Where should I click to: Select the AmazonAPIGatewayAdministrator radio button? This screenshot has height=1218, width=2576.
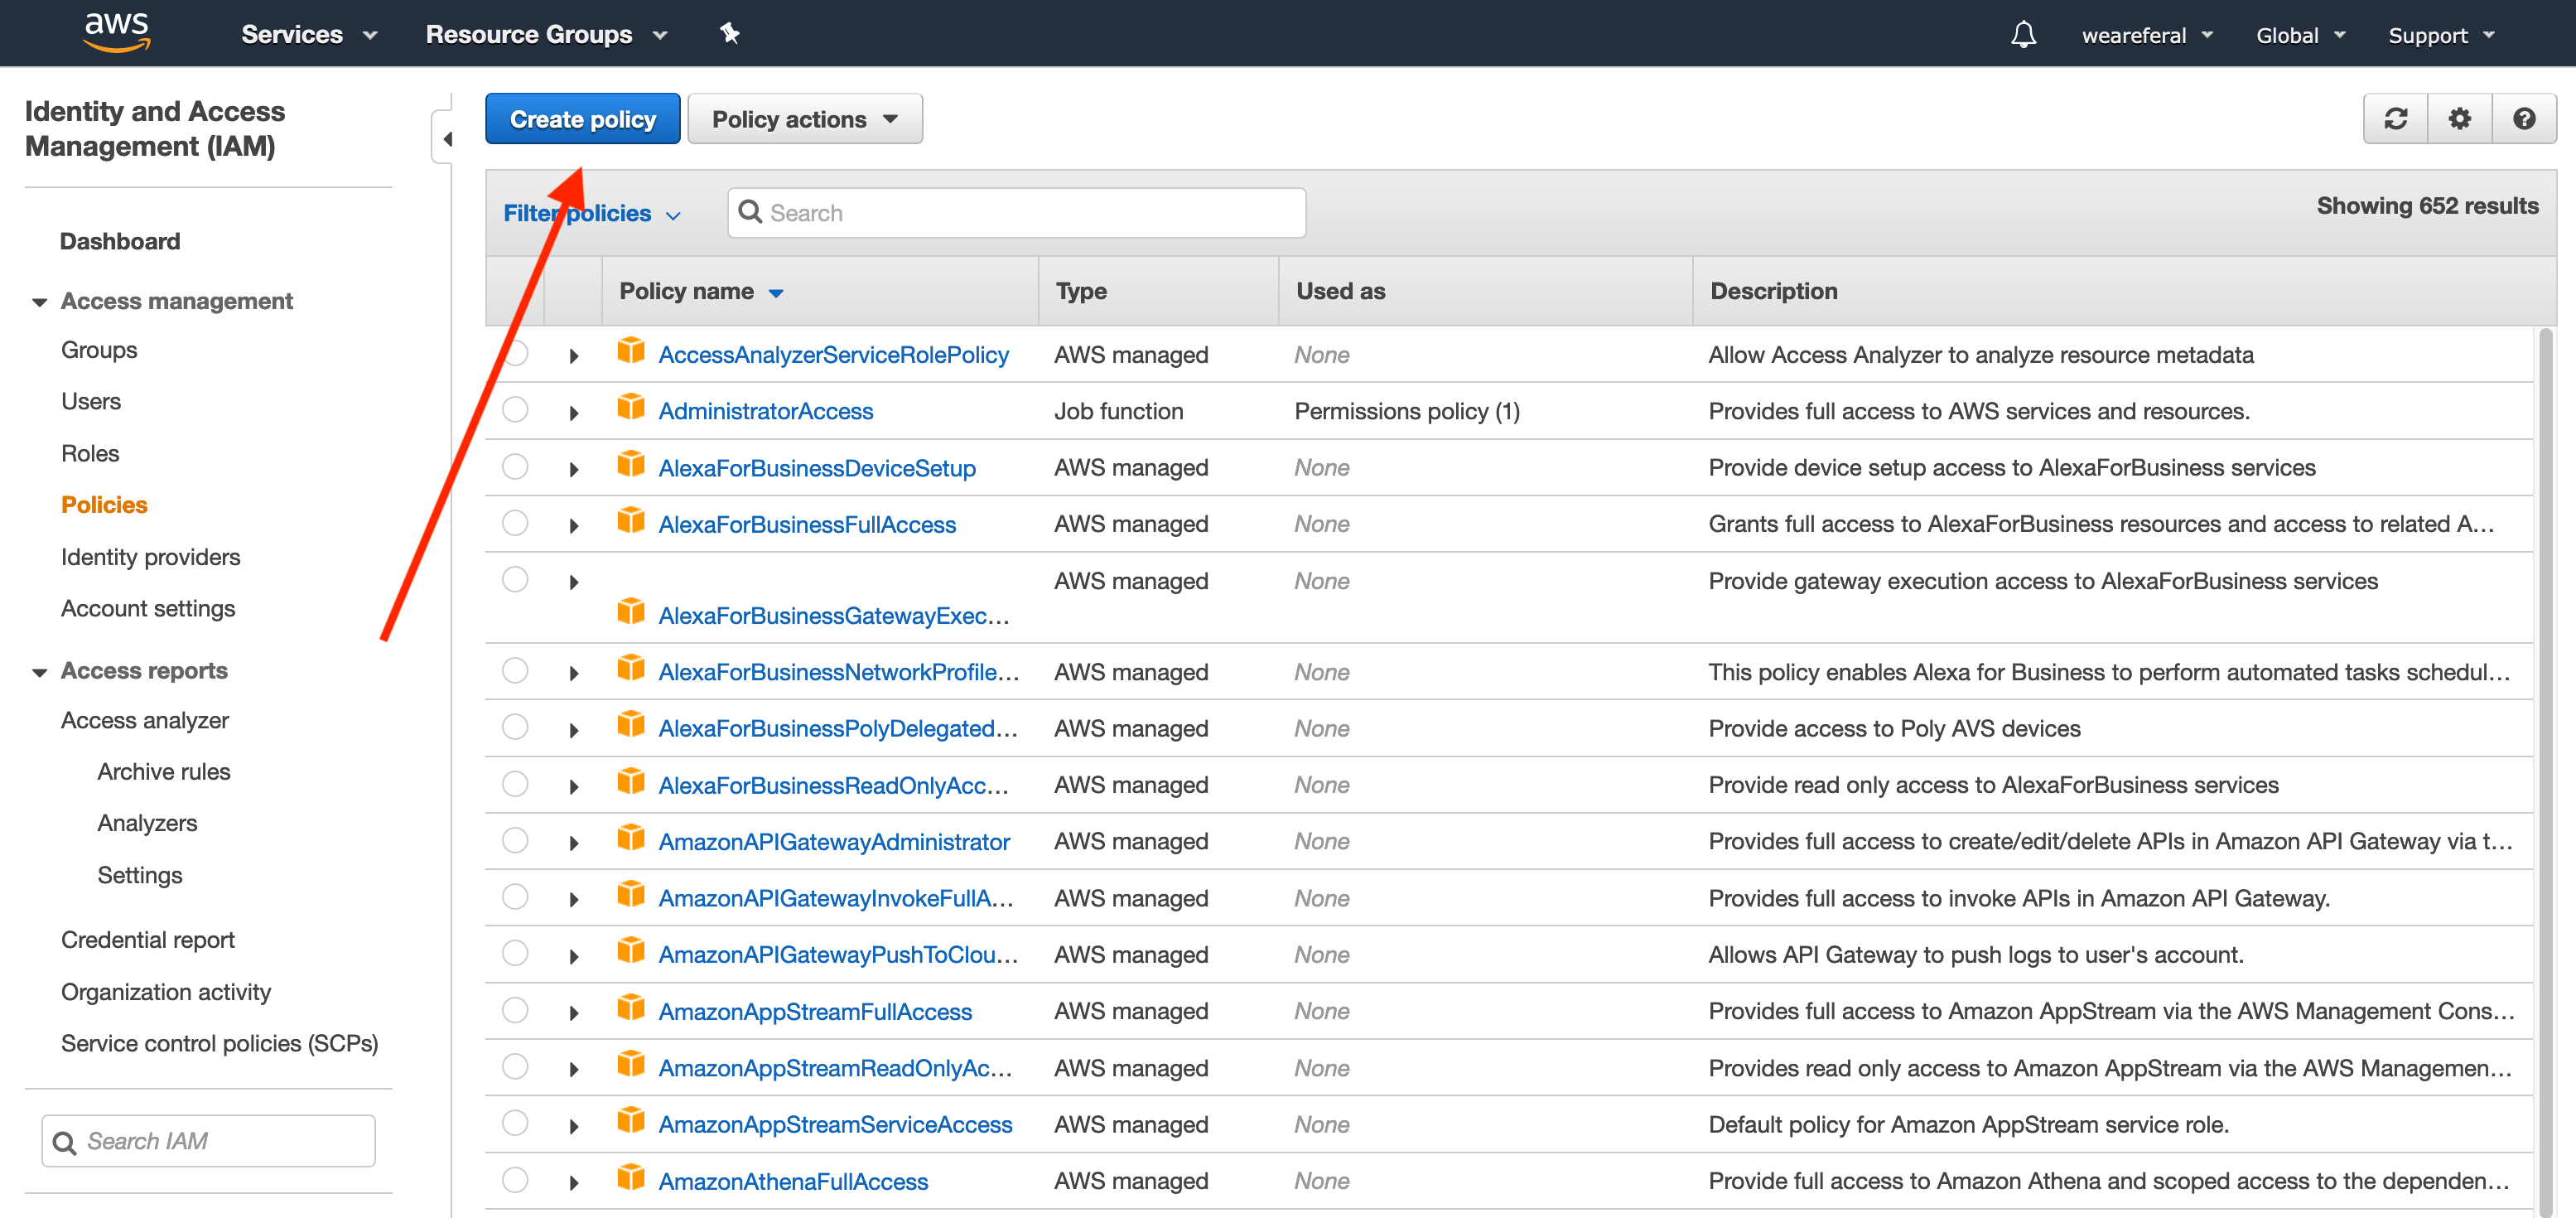tap(515, 841)
